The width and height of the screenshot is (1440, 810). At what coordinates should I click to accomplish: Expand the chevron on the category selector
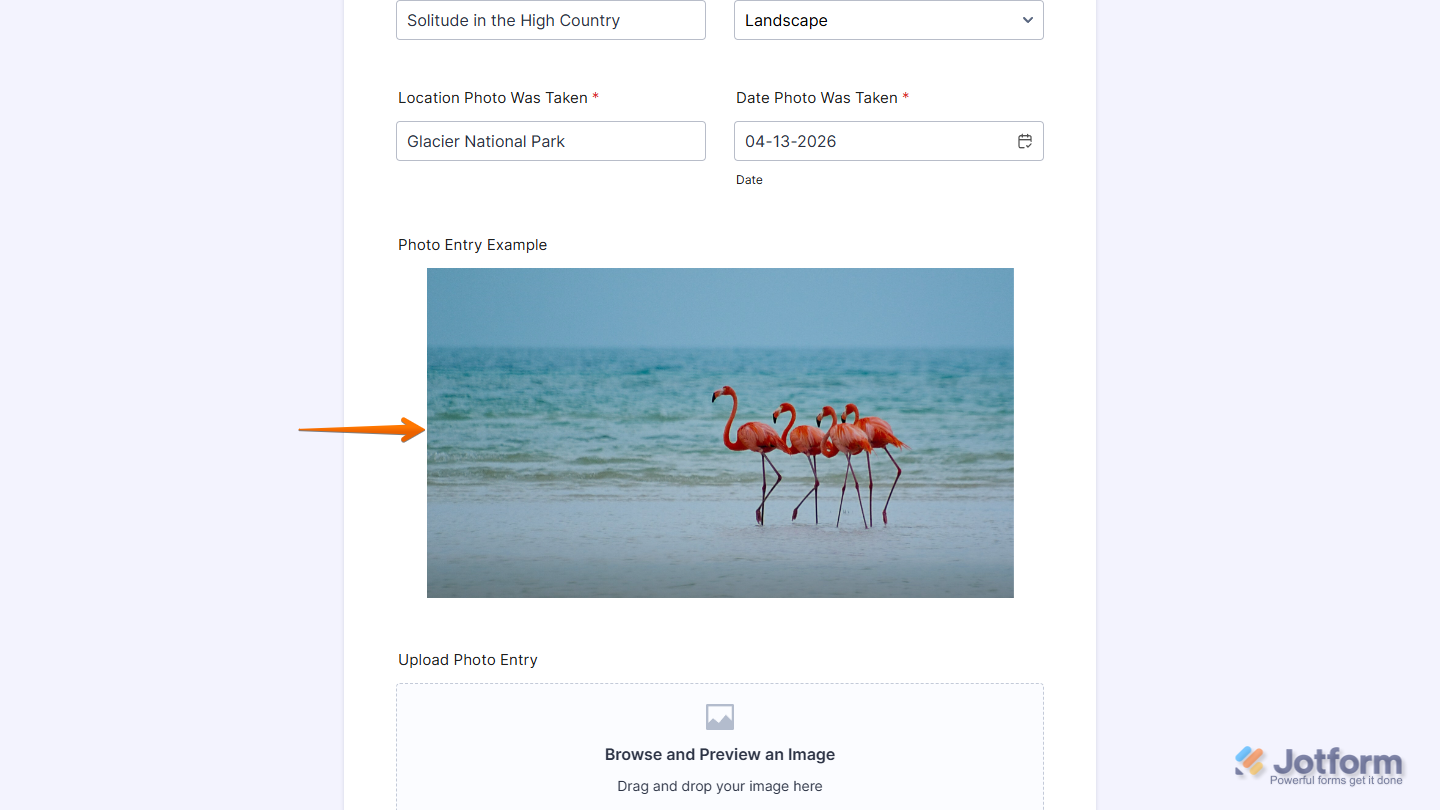pos(1027,20)
